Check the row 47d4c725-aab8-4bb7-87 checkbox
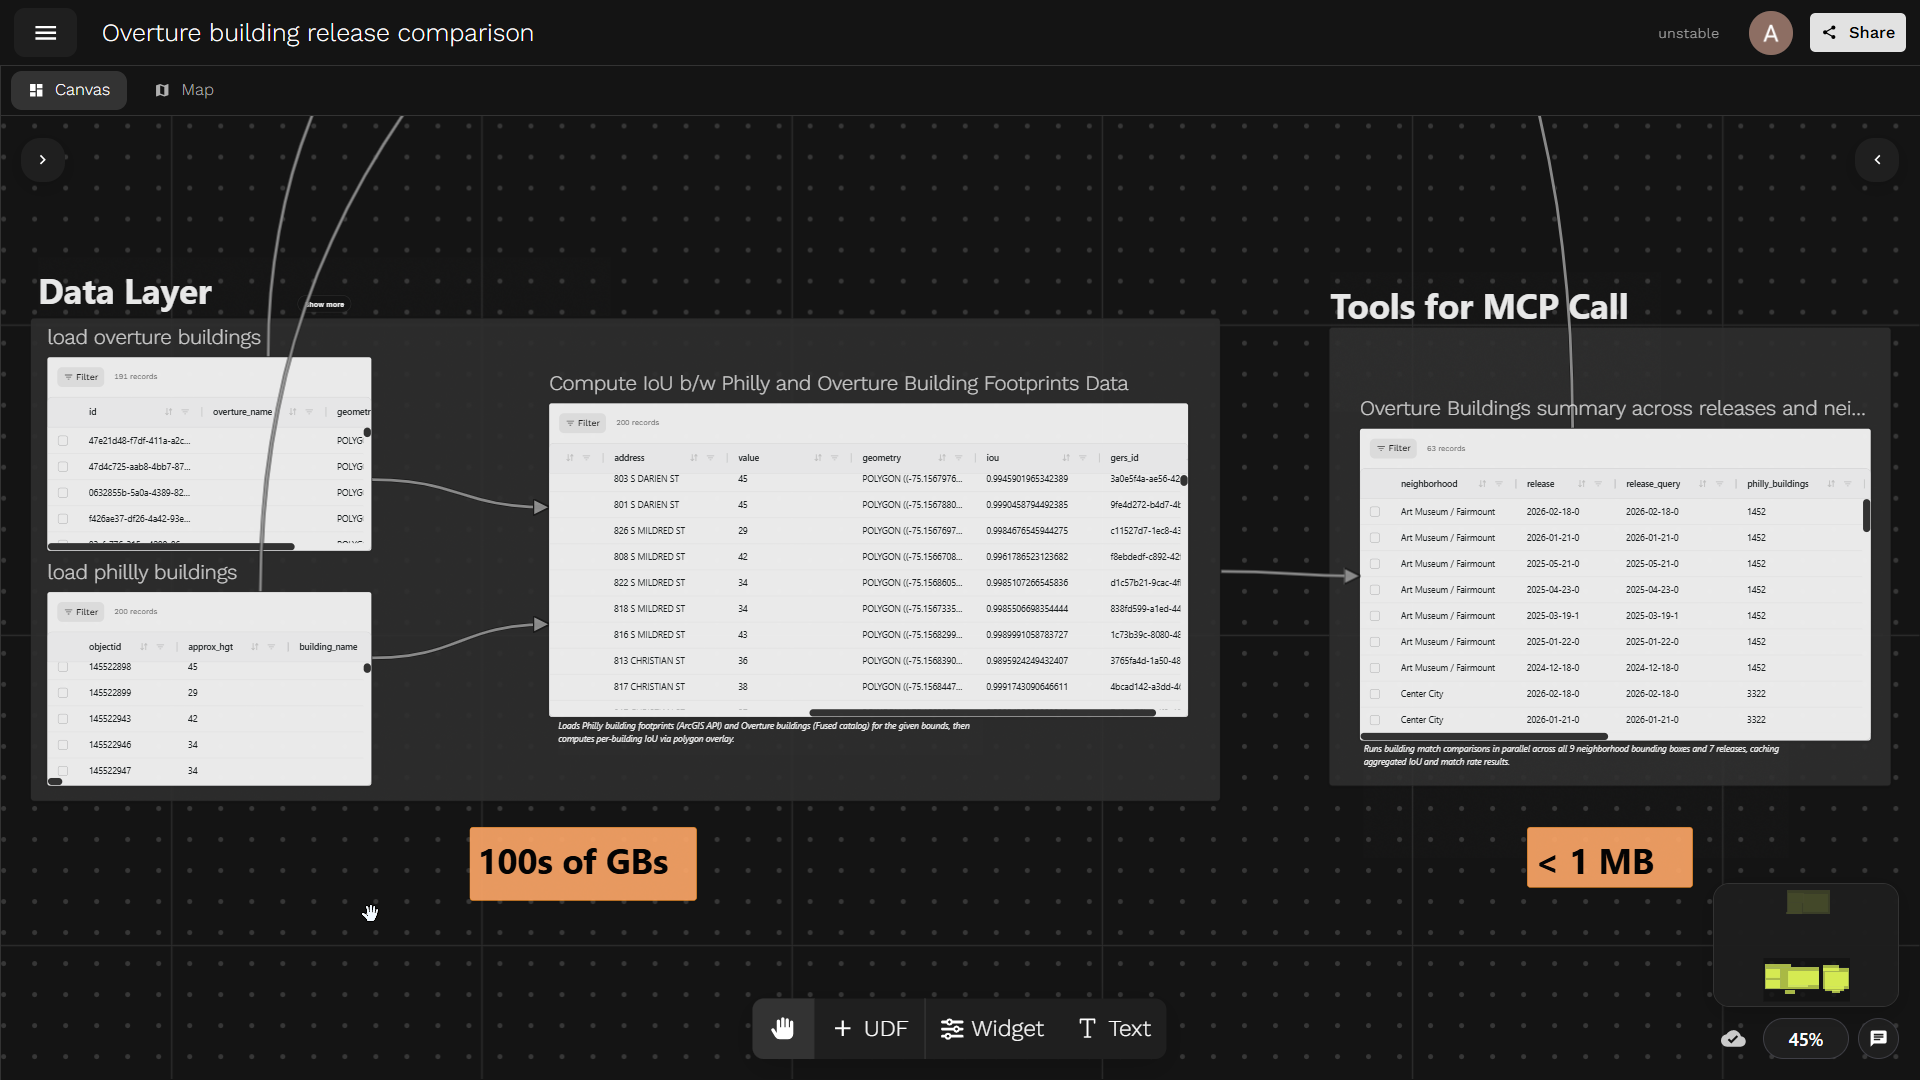1920x1080 pixels. pyautogui.click(x=63, y=467)
